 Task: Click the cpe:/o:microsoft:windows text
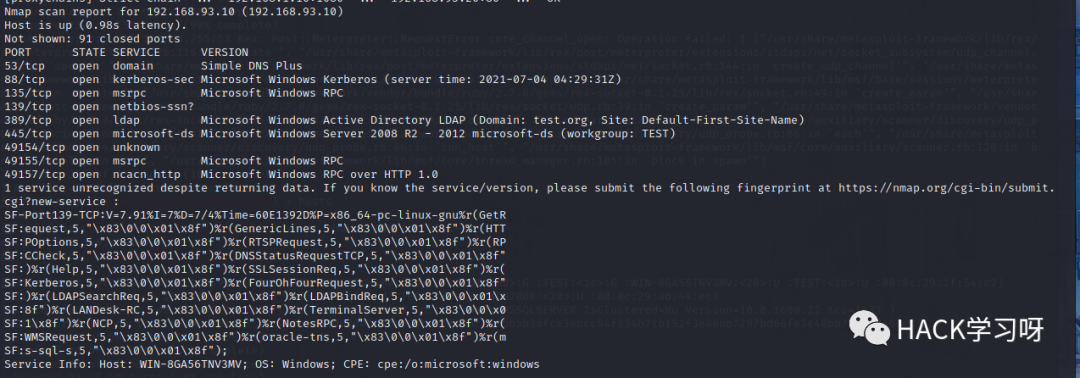tap(461, 364)
